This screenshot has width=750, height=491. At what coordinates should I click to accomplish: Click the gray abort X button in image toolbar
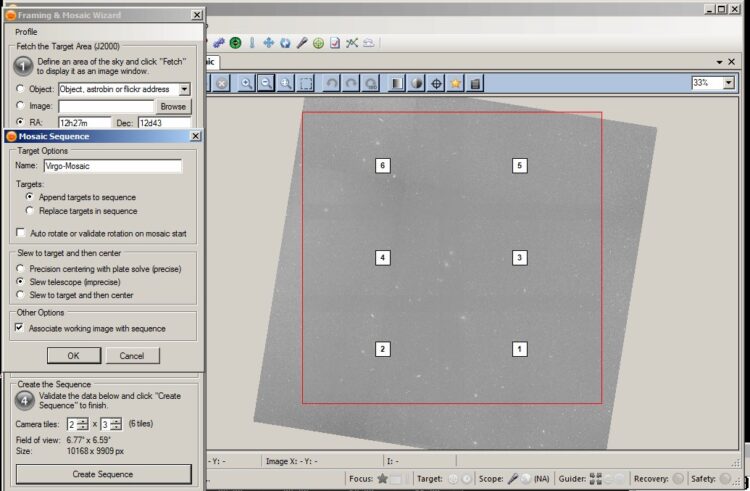coord(221,84)
